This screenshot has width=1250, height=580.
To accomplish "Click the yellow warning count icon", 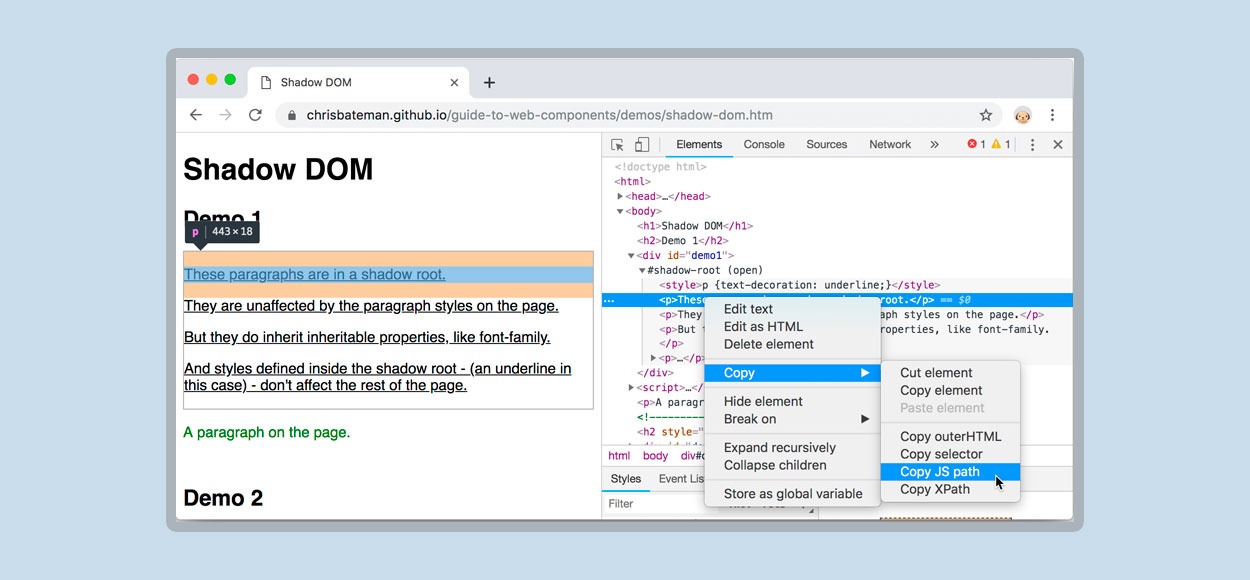I will tap(1001, 145).
